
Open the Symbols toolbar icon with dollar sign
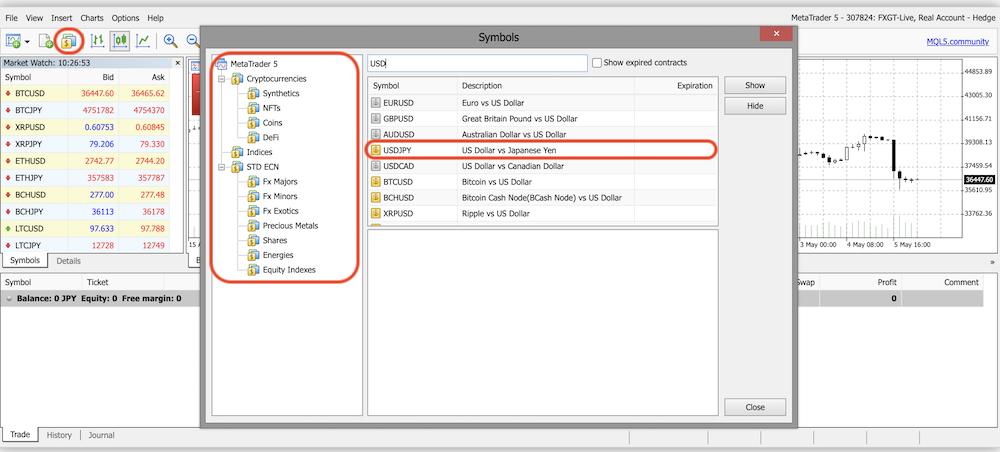pyautogui.click(x=69, y=41)
